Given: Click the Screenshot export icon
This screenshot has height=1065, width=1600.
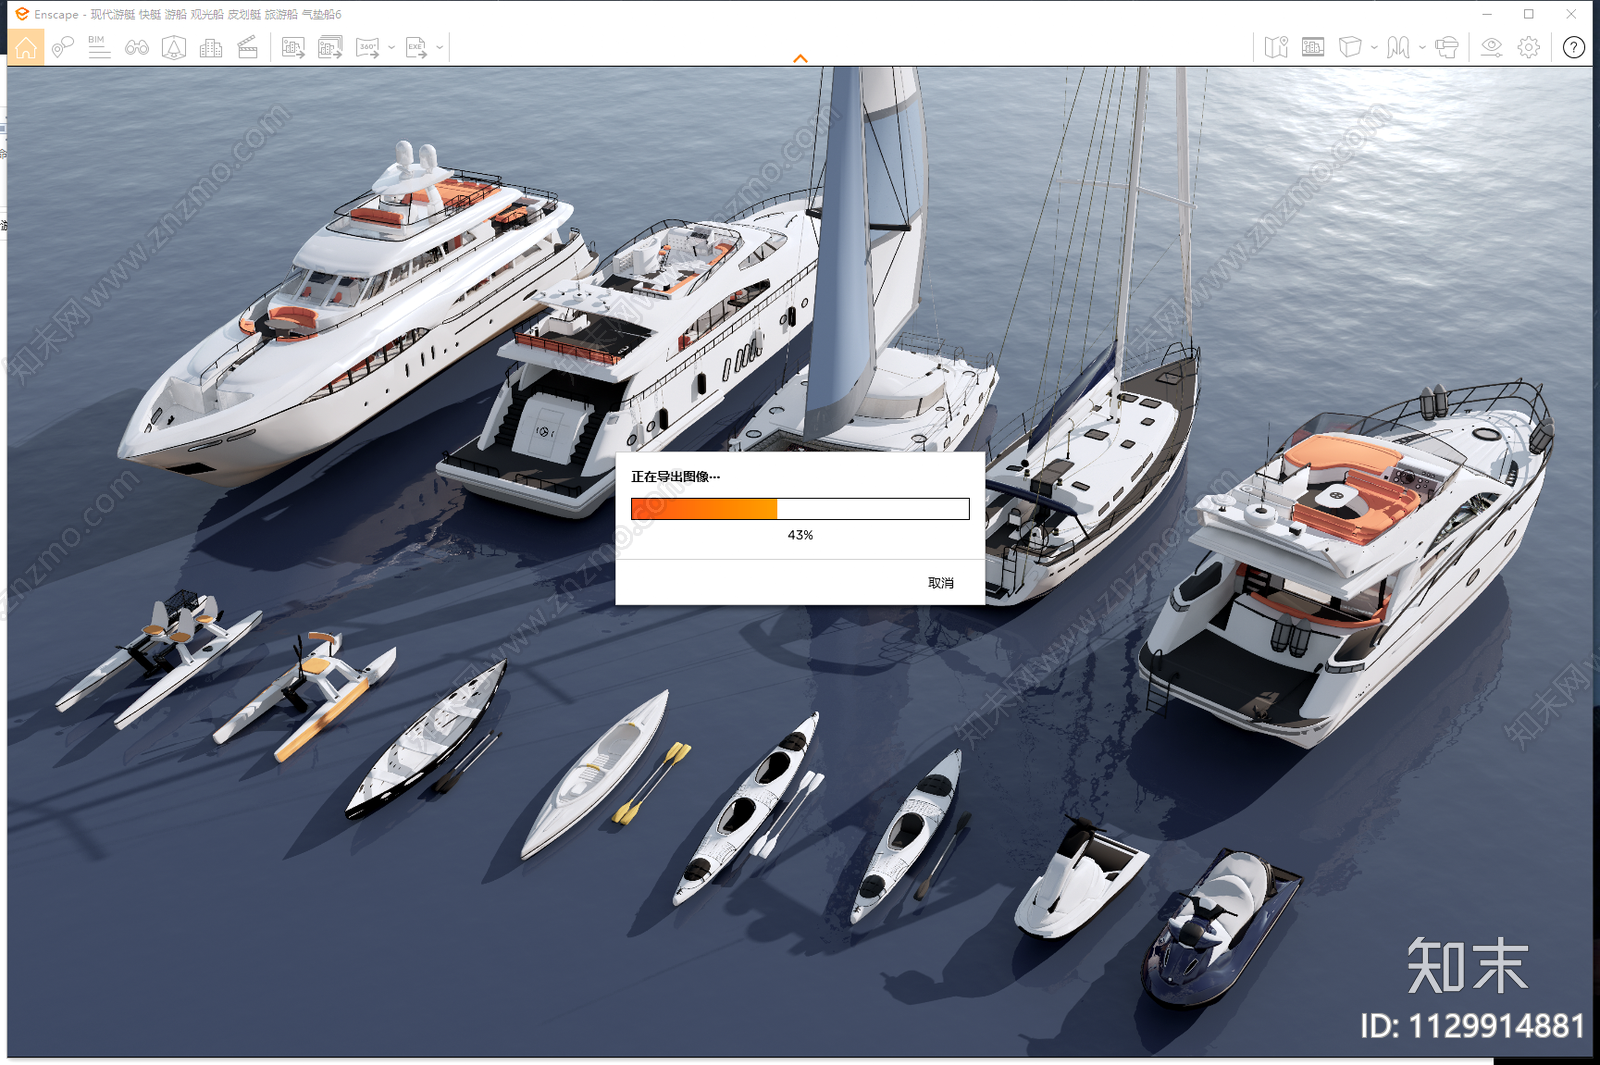Looking at the screenshot, I should (x=293, y=47).
